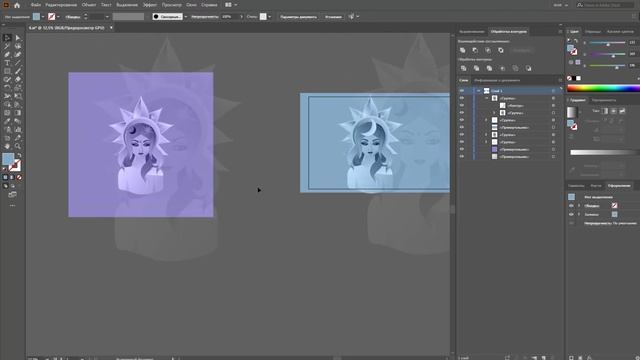Click the gradient ramp slider bar
640x360 pixels.
tap(605, 152)
